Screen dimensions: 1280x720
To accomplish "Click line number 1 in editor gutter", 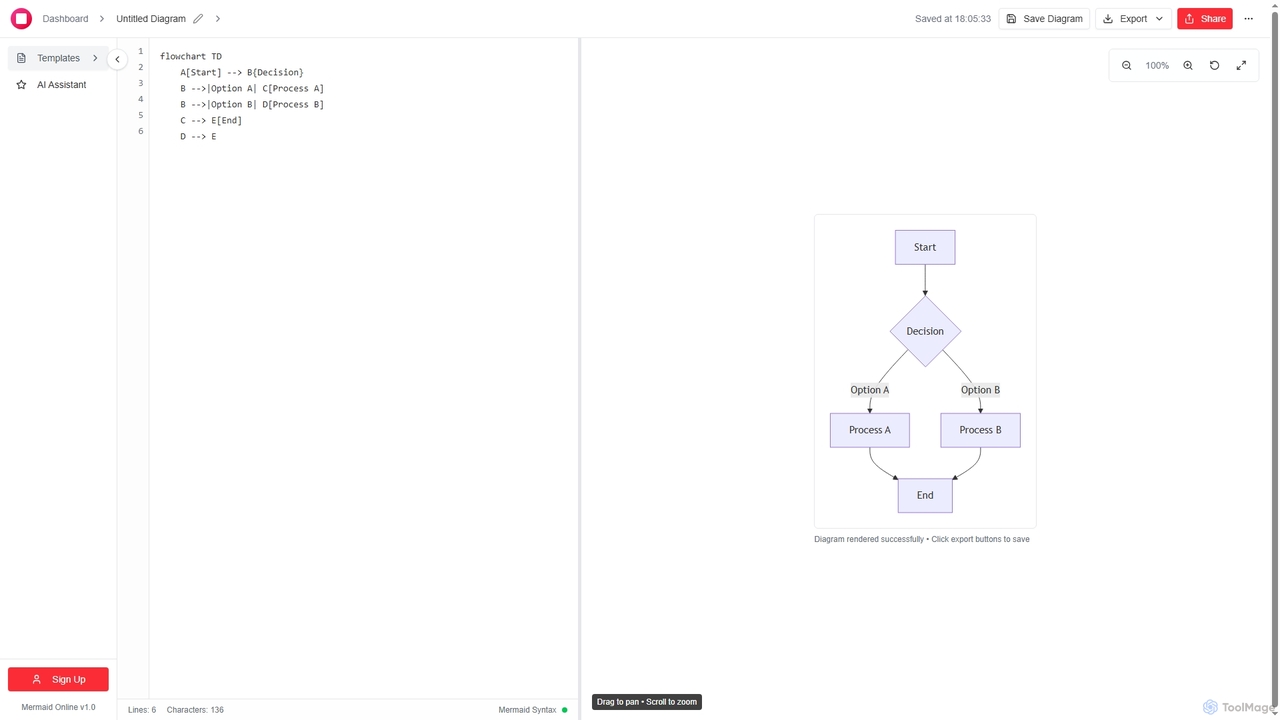I will click(141, 51).
